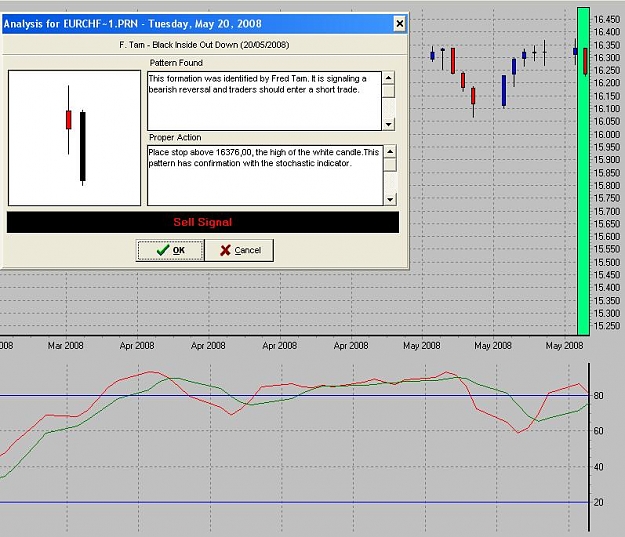Screen dimensions: 625x537
Task: Click the small red candle in pattern preview
Action: tap(69, 120)
